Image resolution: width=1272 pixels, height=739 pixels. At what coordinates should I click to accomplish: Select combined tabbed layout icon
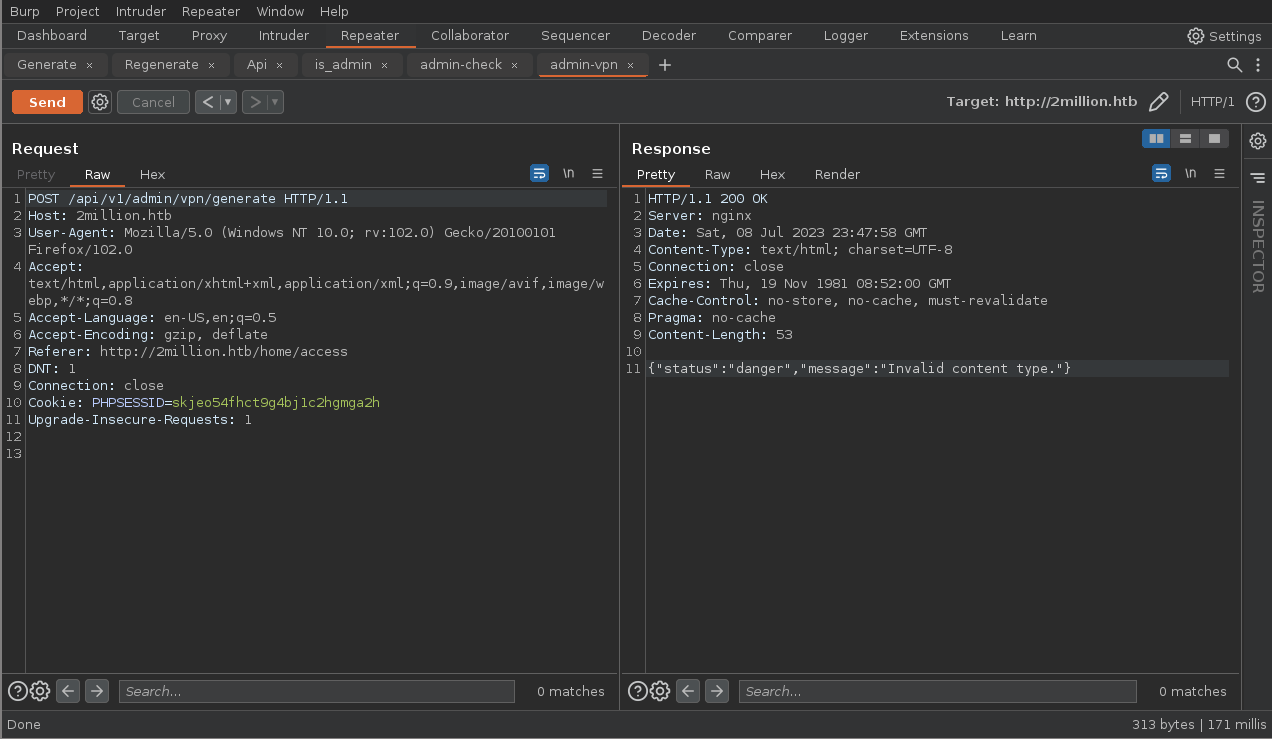1214,138
